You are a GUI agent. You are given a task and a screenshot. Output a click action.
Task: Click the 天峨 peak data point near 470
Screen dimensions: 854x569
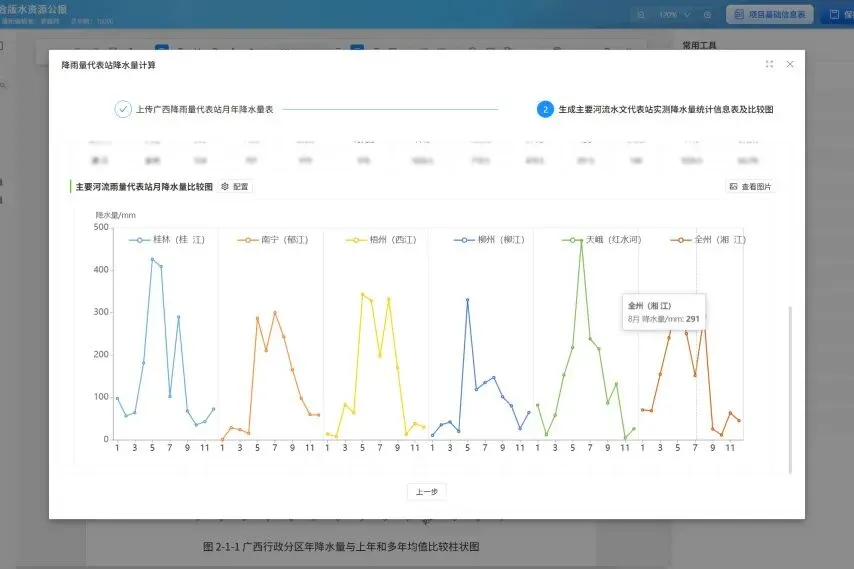tap(581, 240)
